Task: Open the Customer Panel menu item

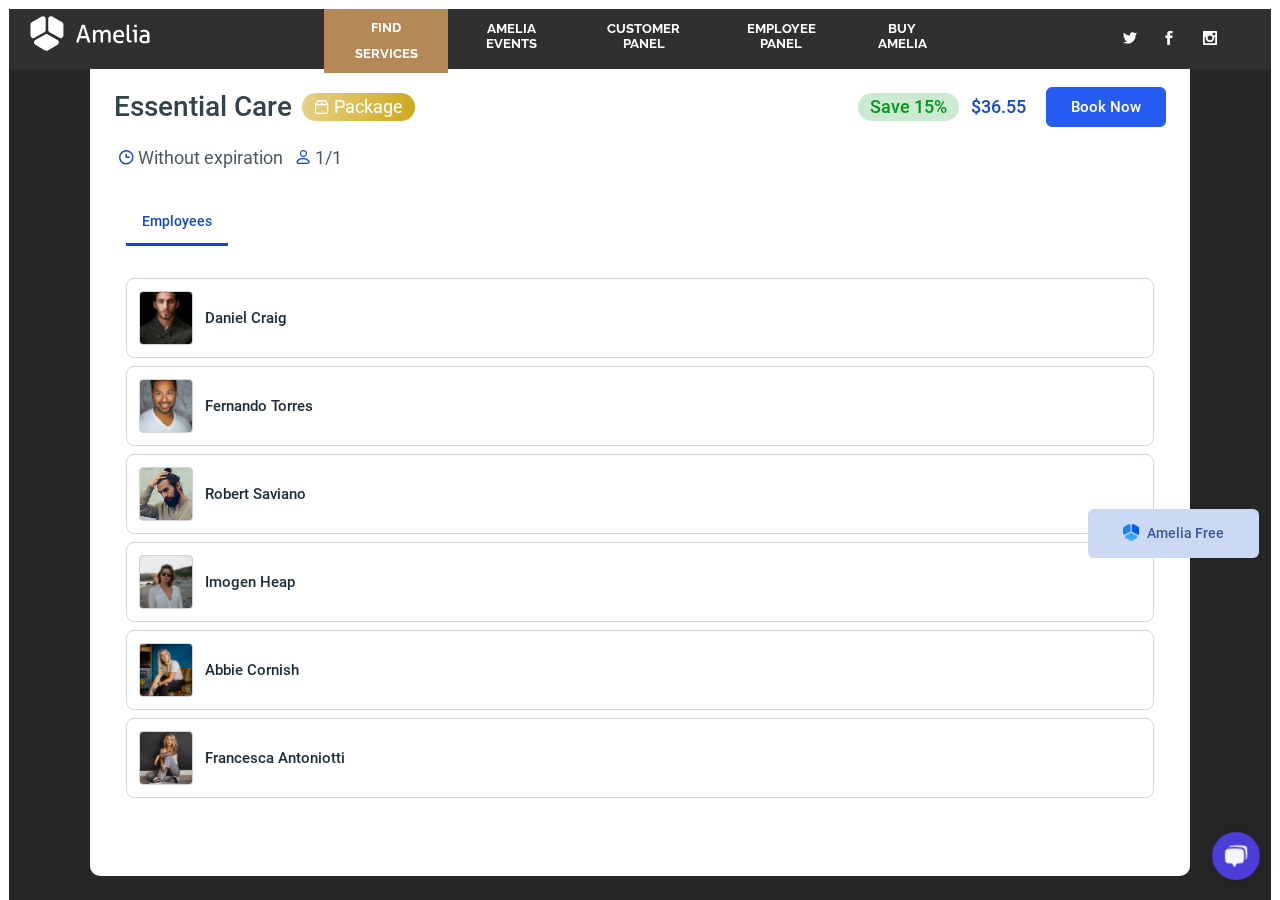Action: 643,36
